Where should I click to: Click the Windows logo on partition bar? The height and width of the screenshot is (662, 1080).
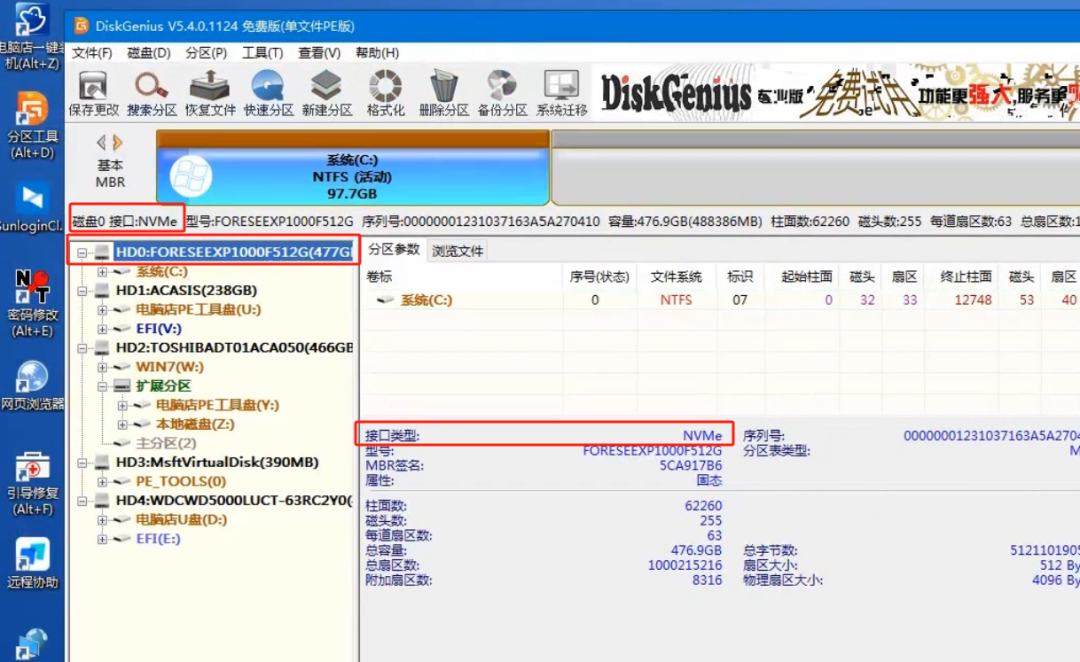(191, 176)
